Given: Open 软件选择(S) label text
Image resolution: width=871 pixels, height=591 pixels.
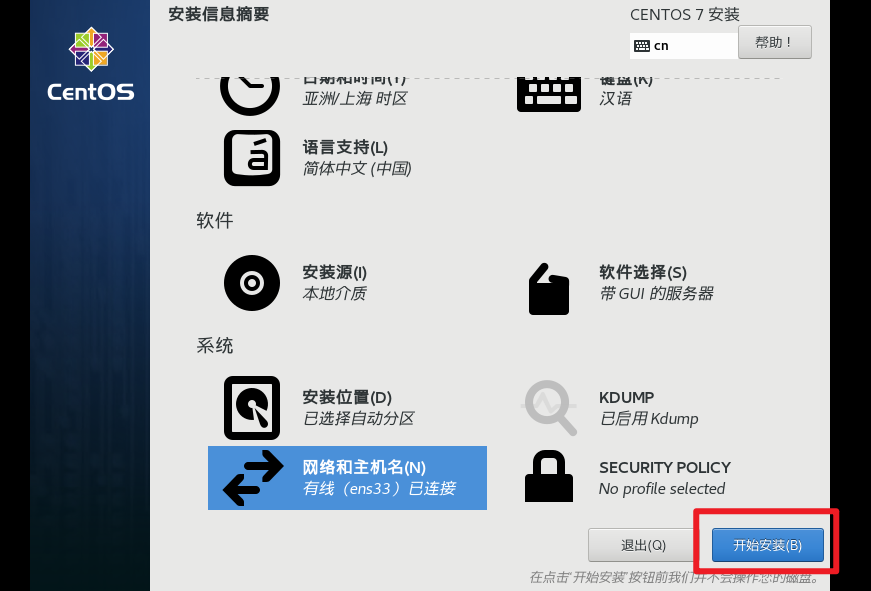Looking at the screenshot, I should 643,272.
